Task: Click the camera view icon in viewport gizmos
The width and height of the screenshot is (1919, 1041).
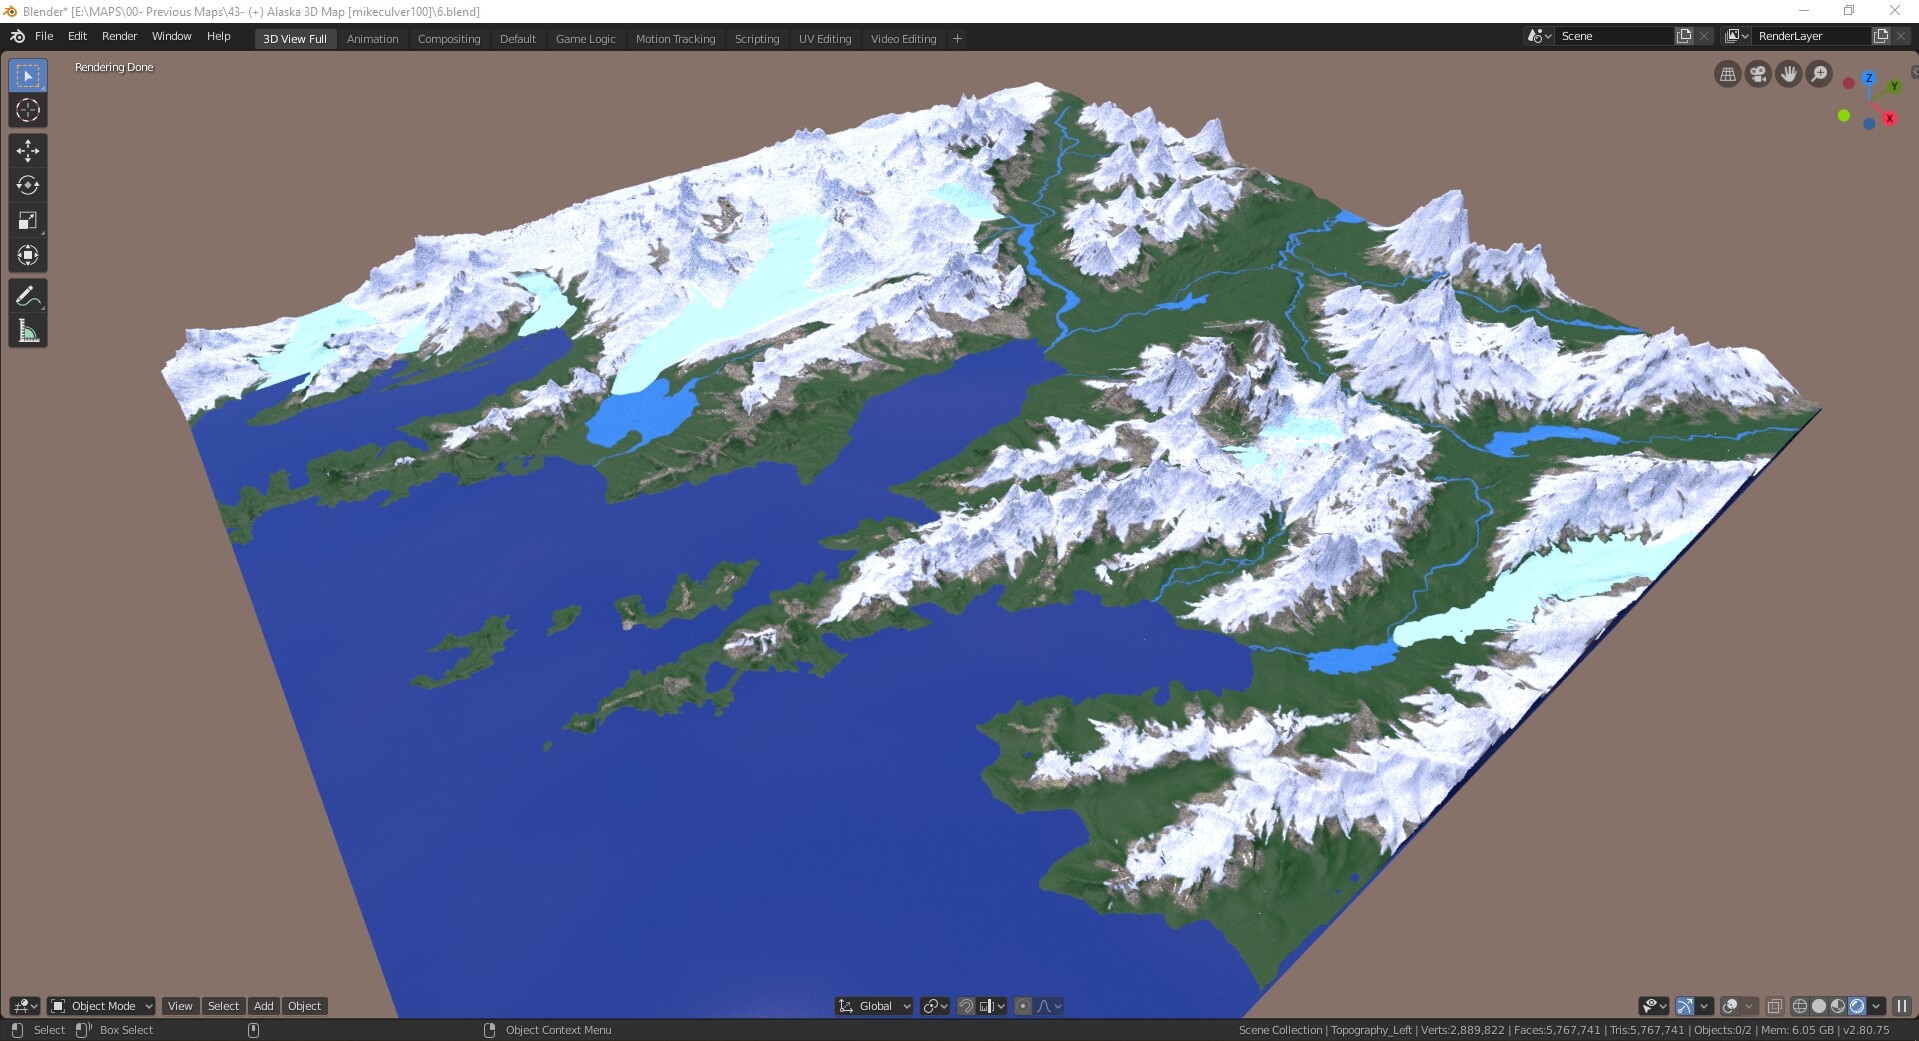Action: [1757, 74]
